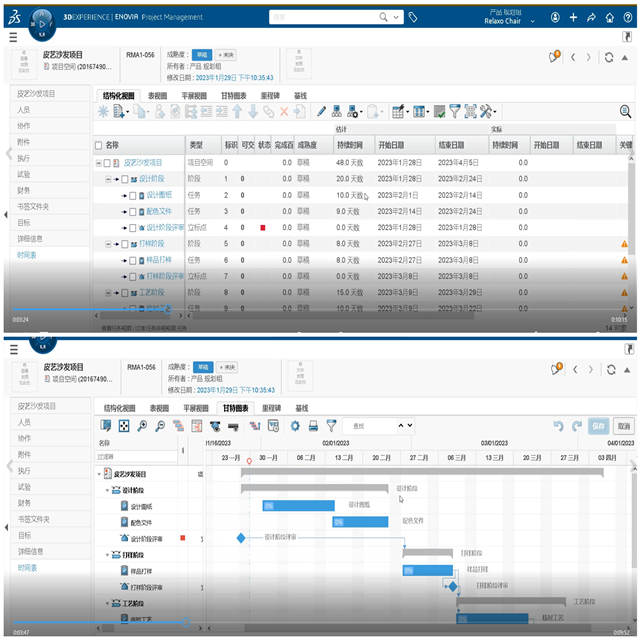Screen dimensions: 640x640
Task: Click the move up arrow in structure toolbar
Action: (237, 111)
